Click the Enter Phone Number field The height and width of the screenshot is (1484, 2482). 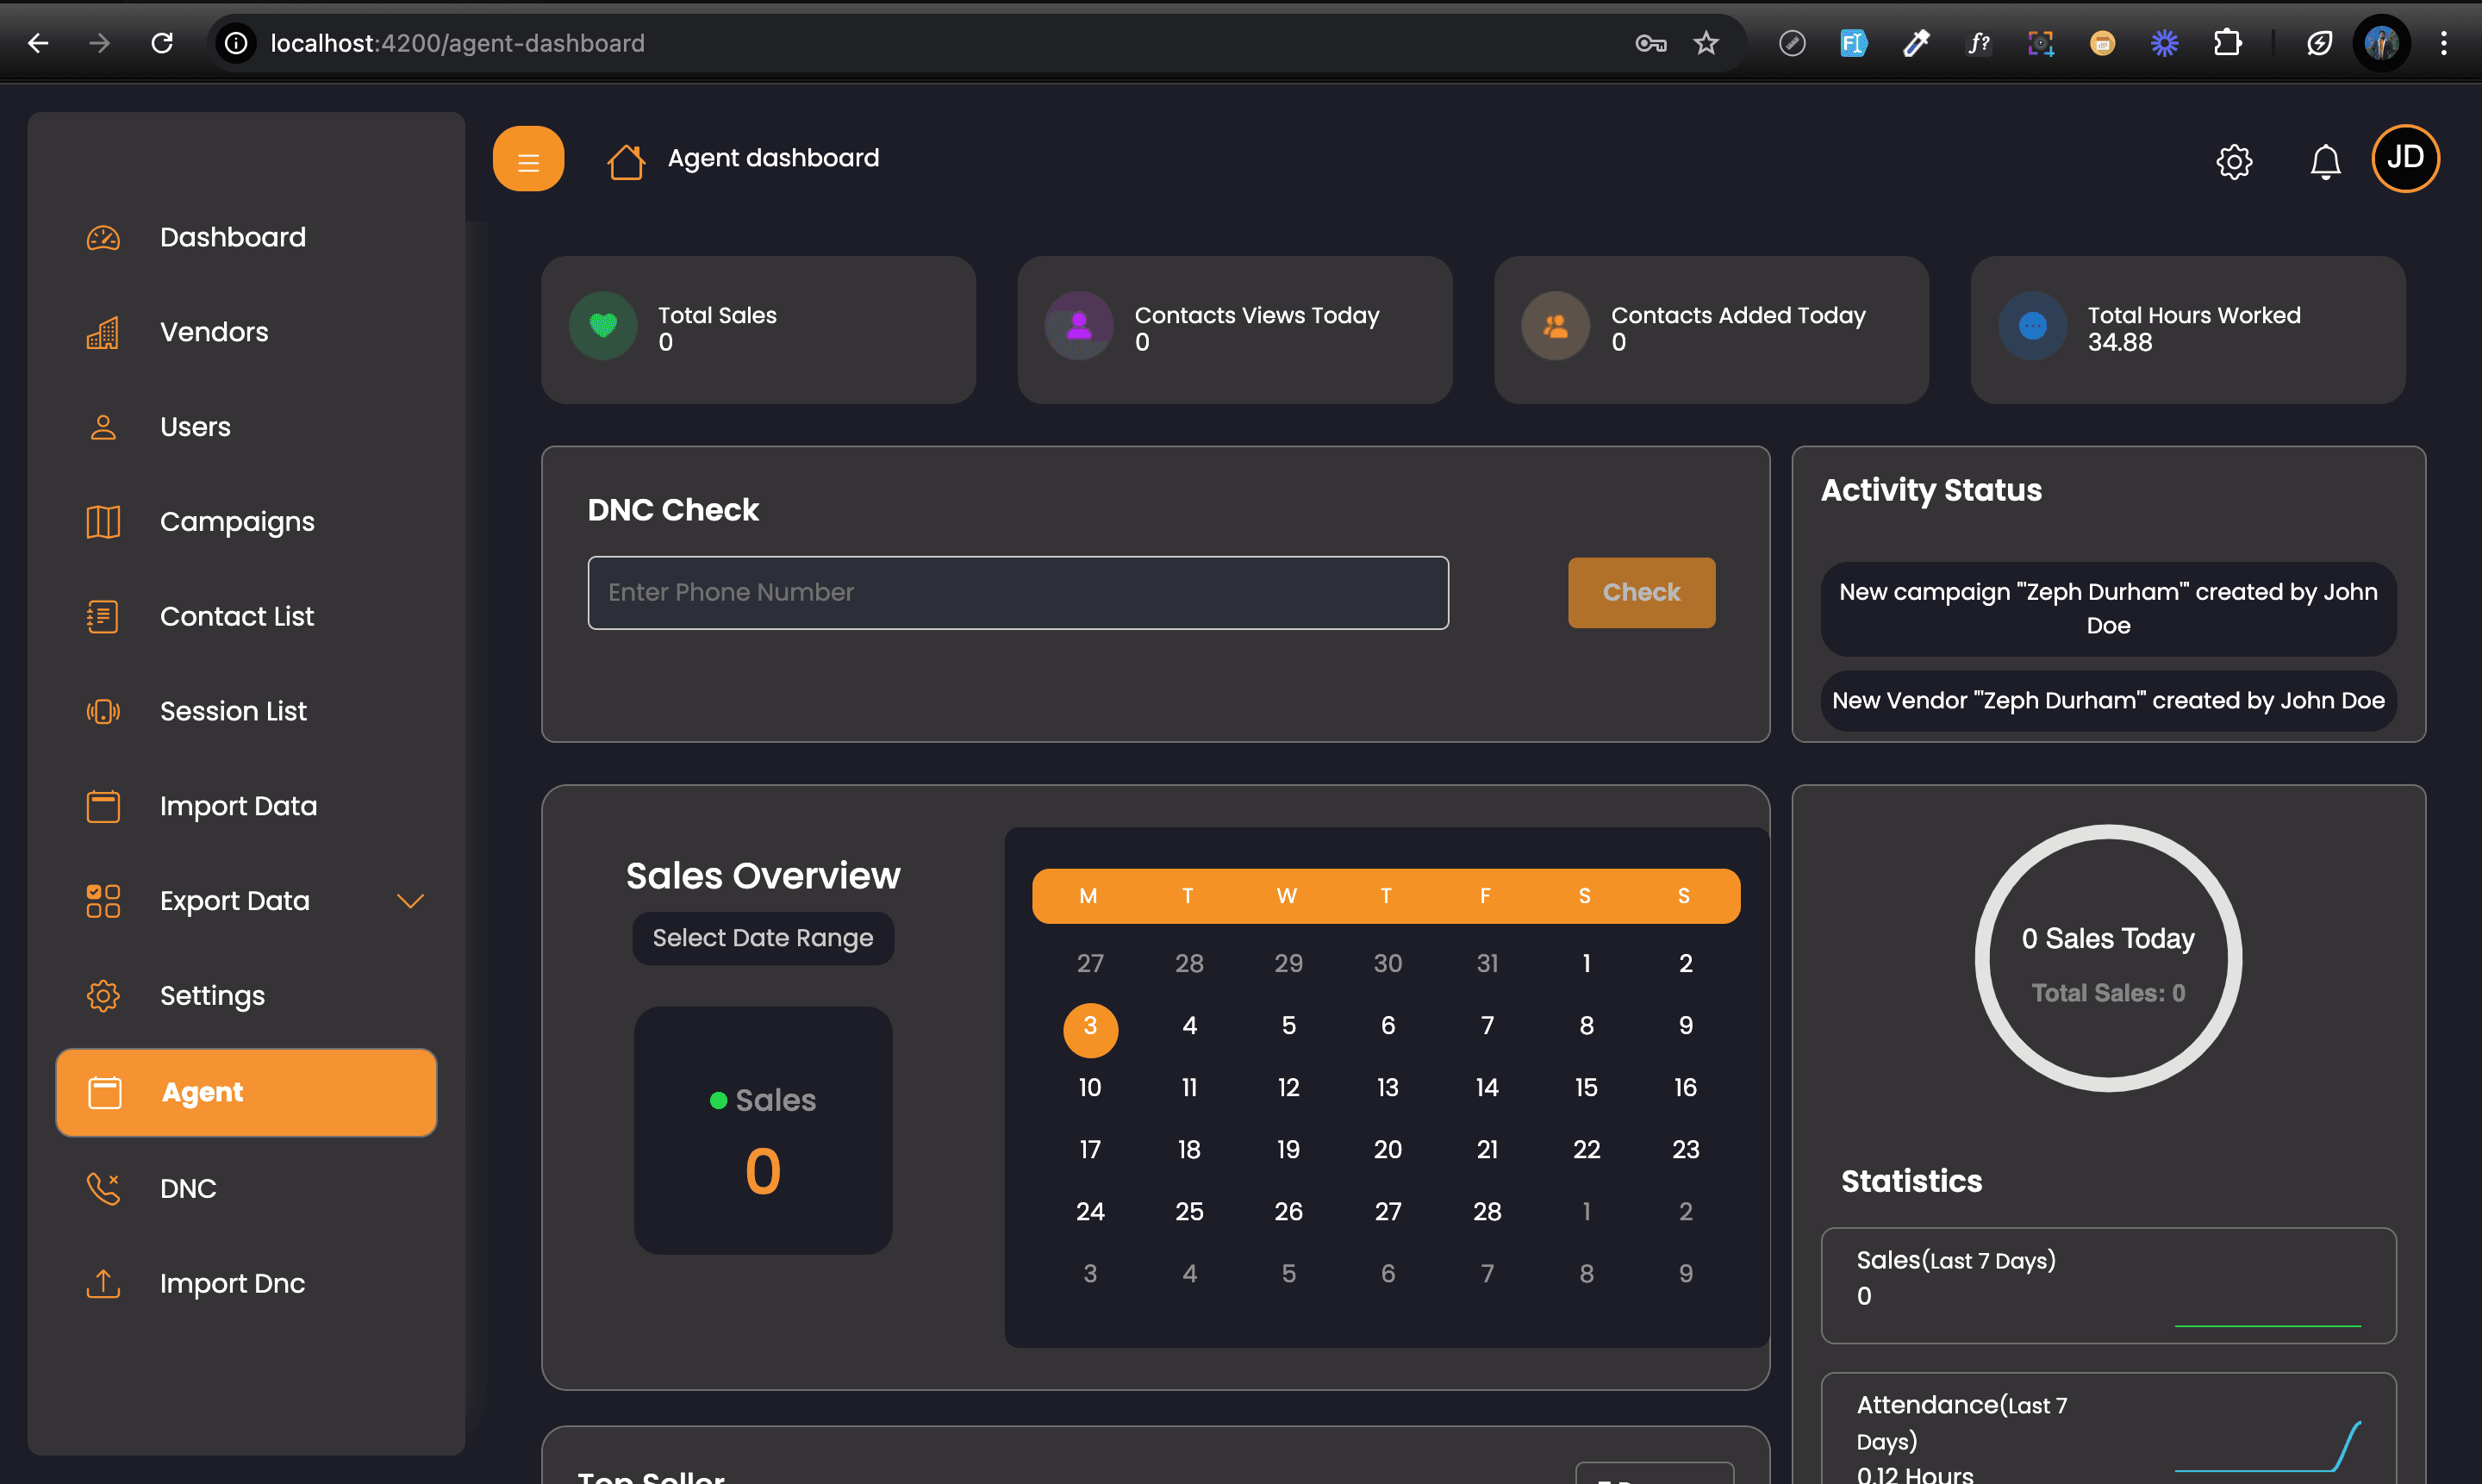(1018, 592)
